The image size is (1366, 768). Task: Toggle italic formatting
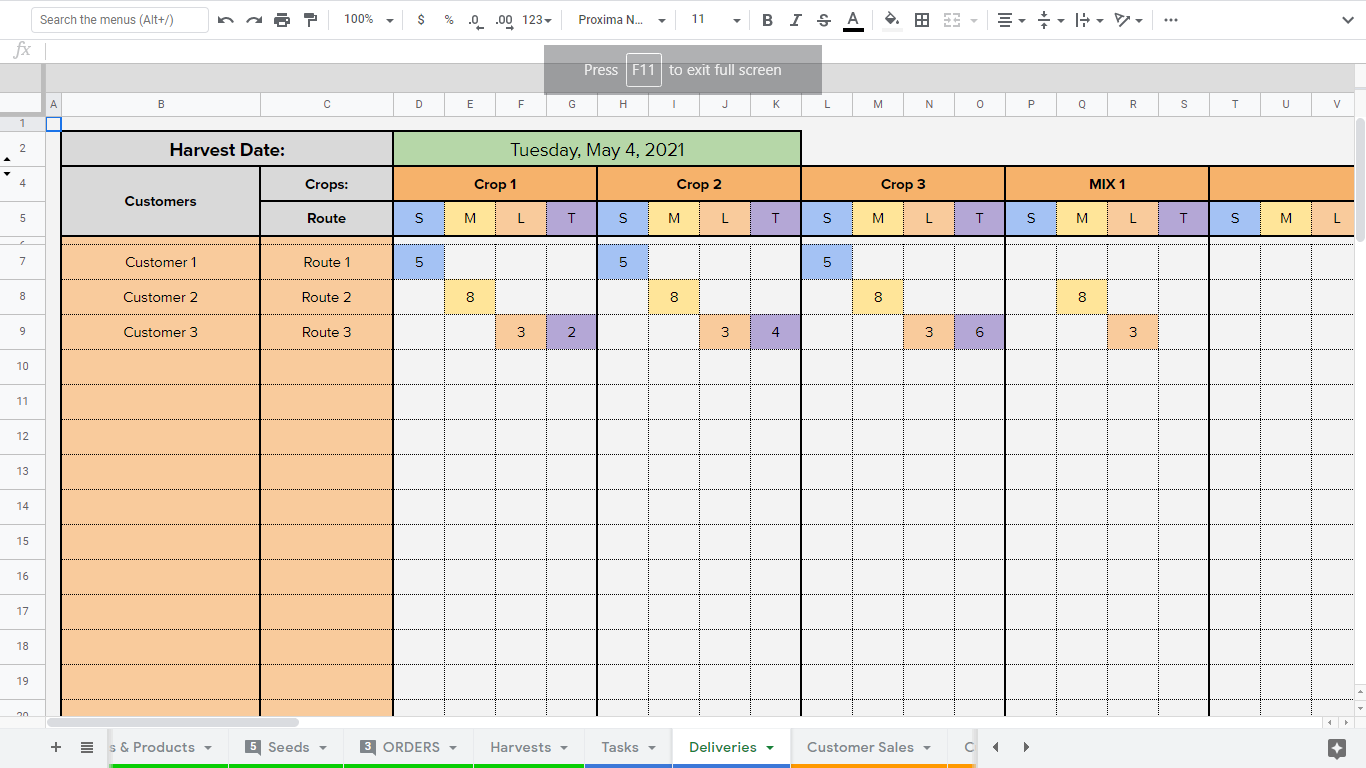[795, 20]
